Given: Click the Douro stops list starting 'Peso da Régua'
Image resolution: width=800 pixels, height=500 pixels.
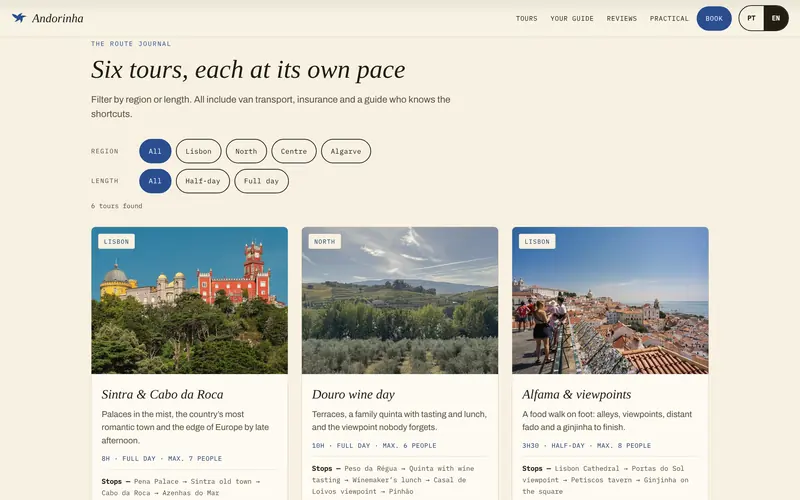Looking at the screenshot, I should click(x=393, y=480).
